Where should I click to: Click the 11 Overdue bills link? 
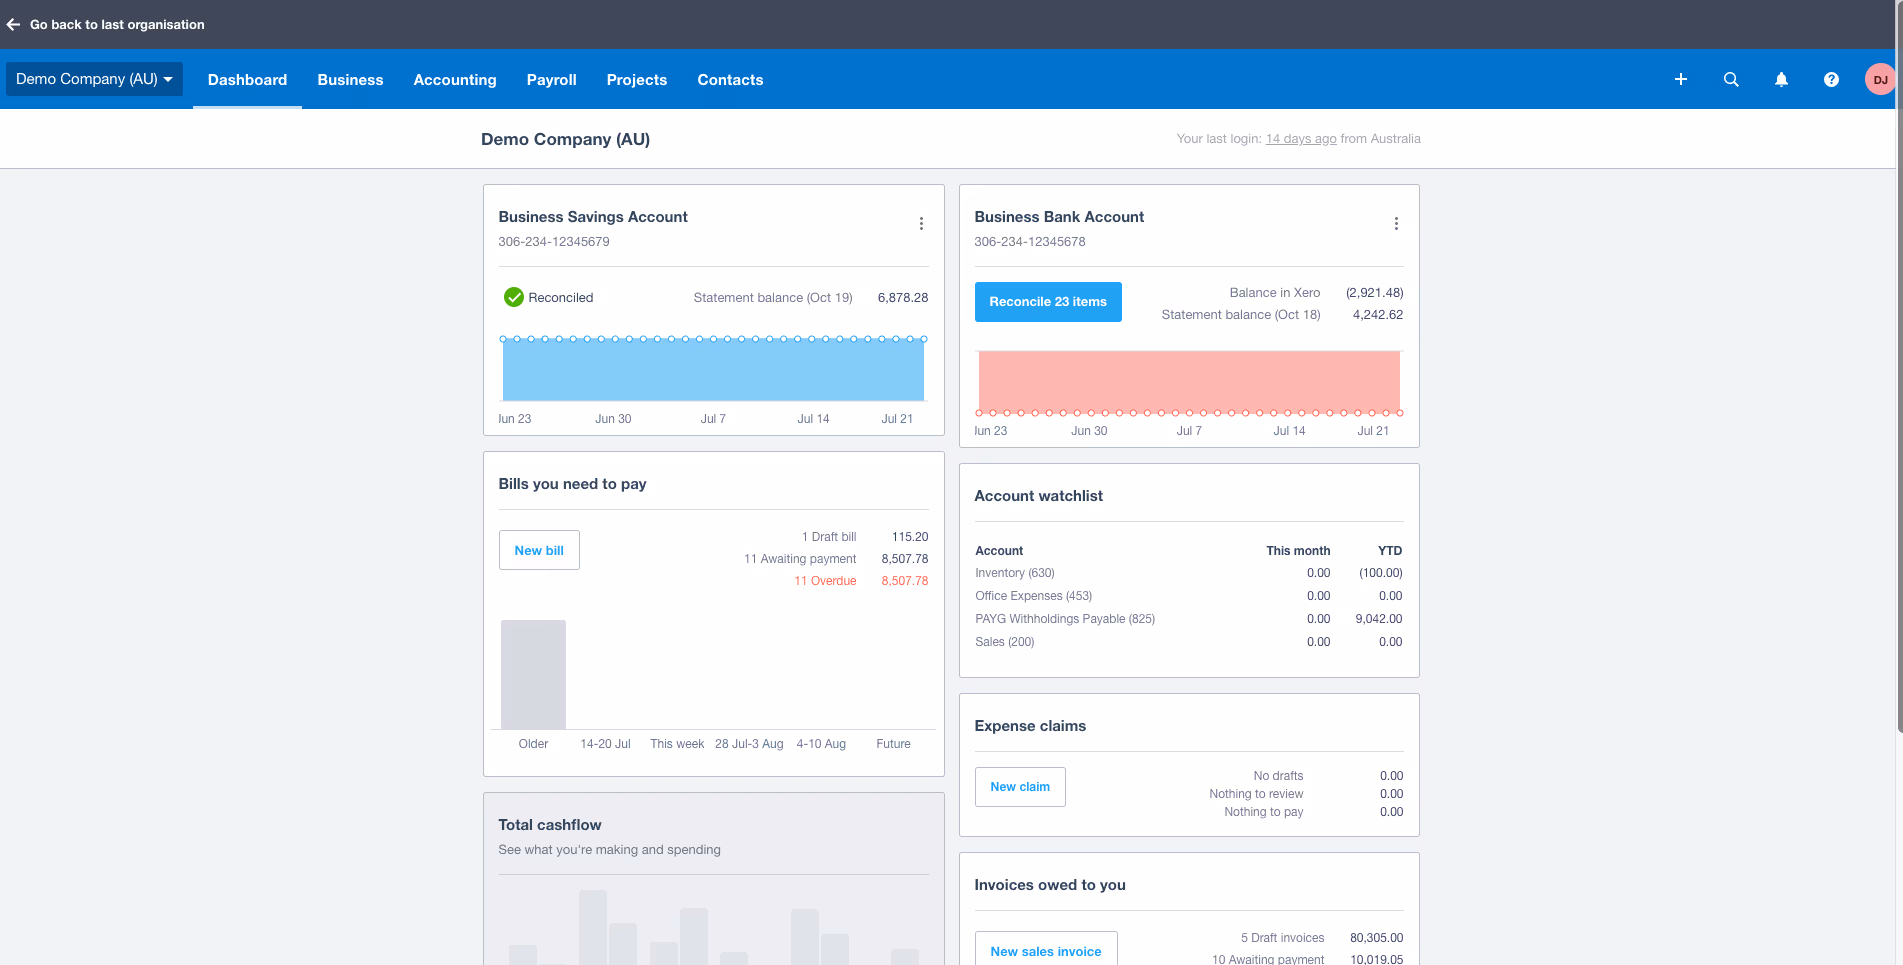(825, 581)
